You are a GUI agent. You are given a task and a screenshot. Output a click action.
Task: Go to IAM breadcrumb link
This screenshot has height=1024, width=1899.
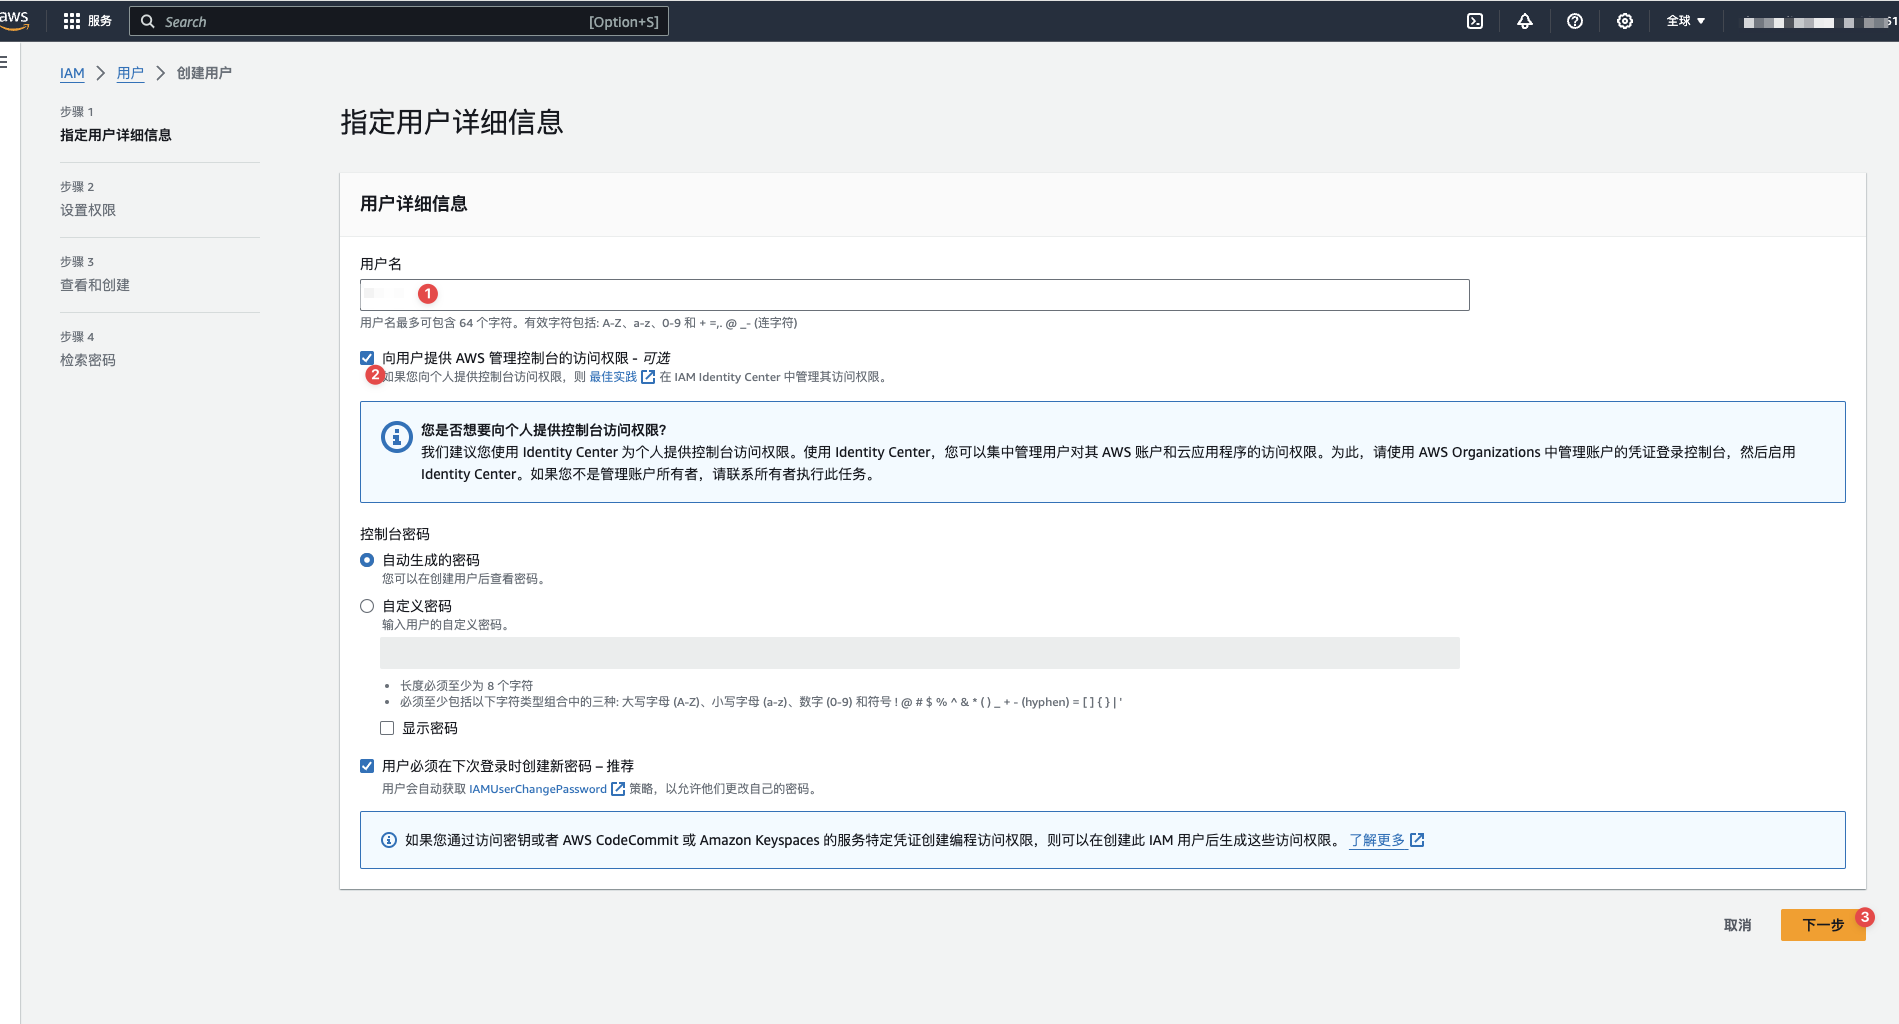pyautogui.click(x=72, y=73)
